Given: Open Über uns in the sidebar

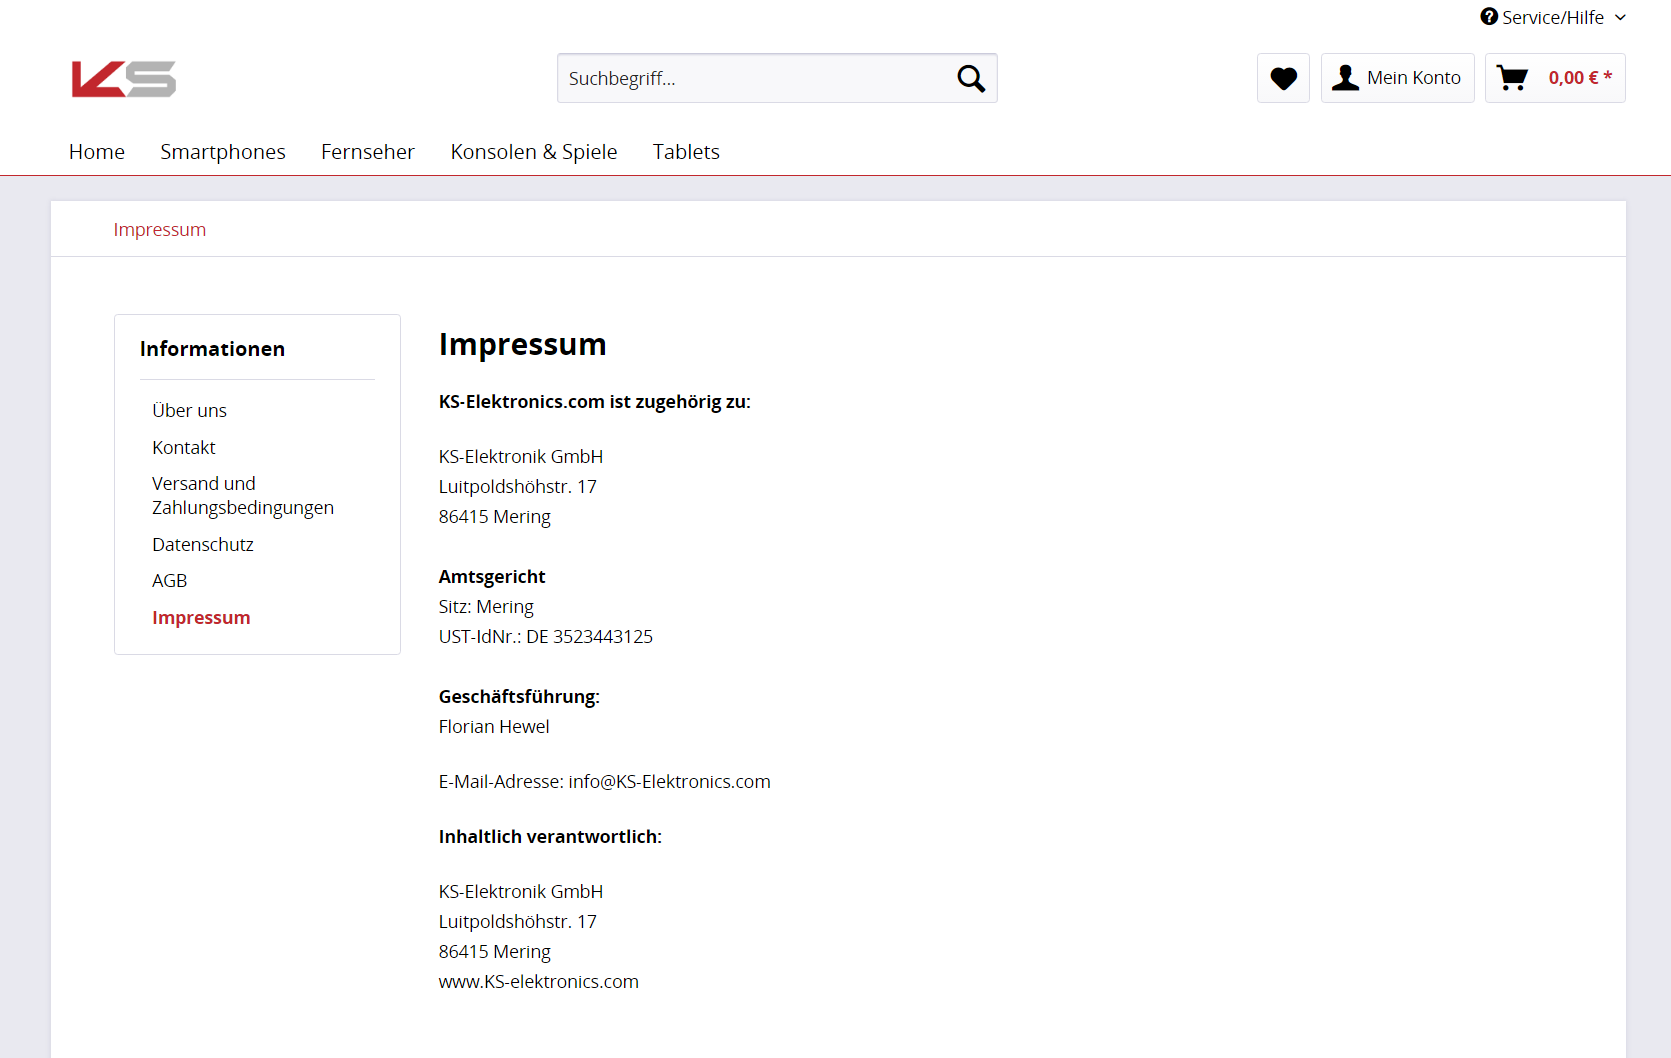Looking at the screenshot, I should (189, 411).
